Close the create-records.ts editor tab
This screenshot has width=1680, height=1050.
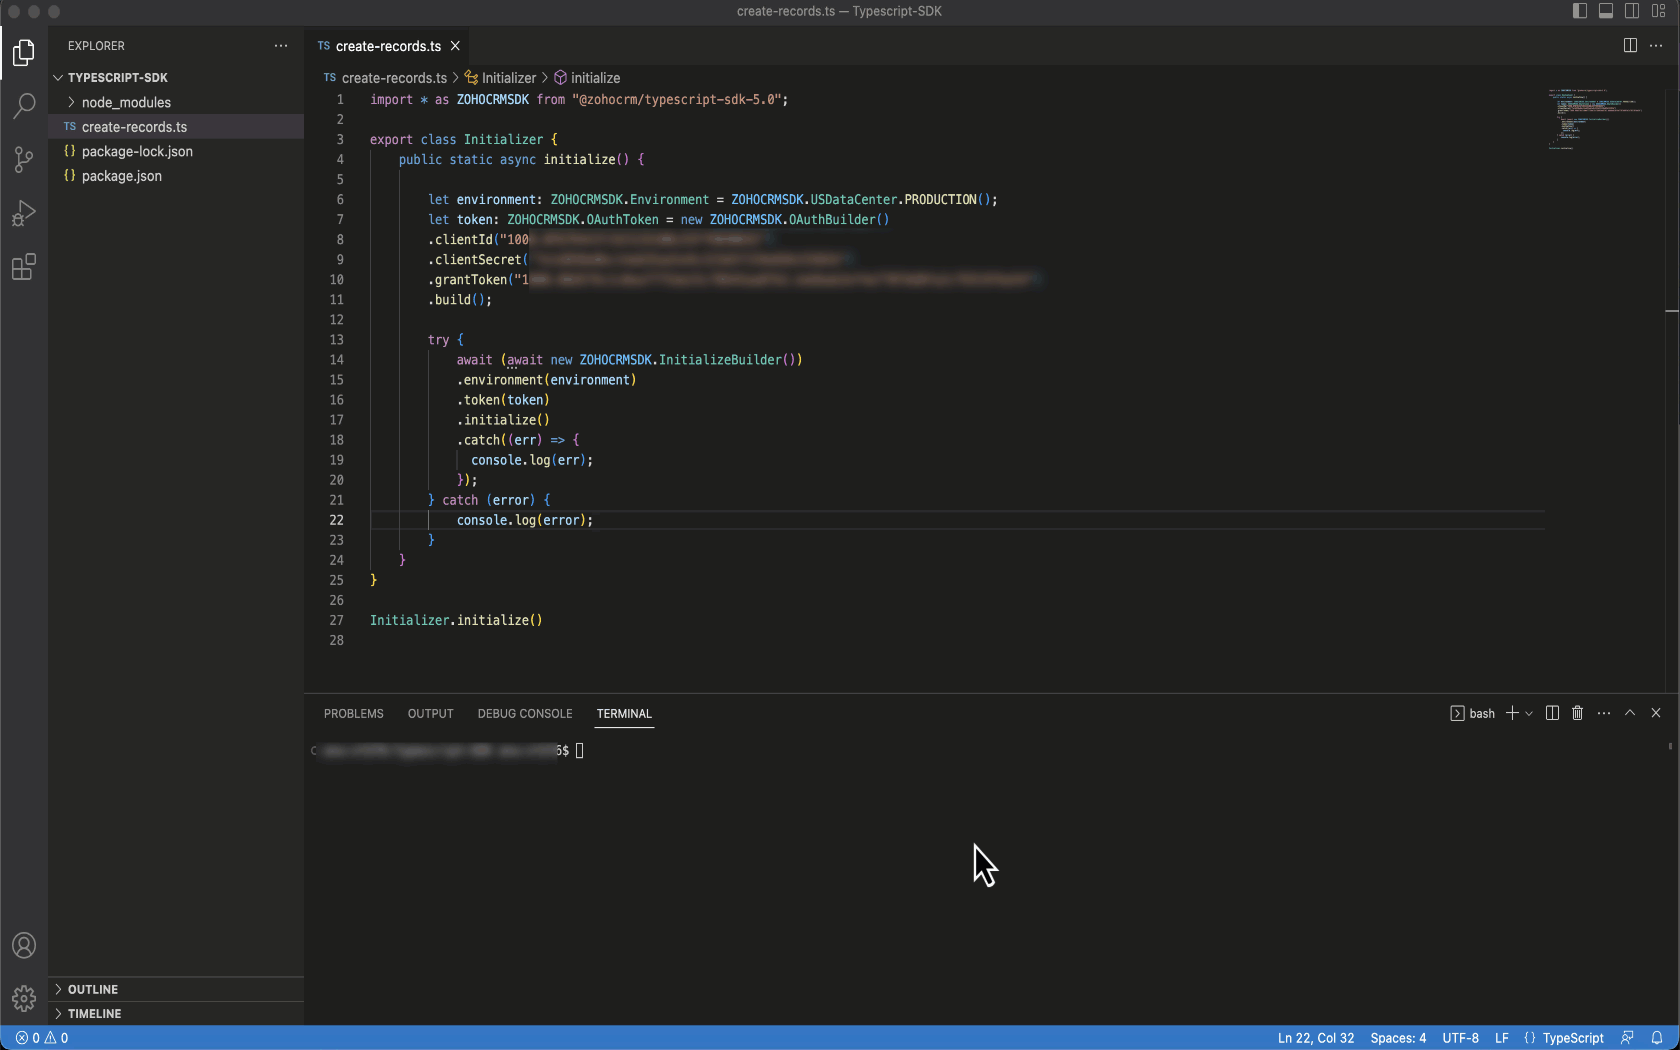click(455, 46)
